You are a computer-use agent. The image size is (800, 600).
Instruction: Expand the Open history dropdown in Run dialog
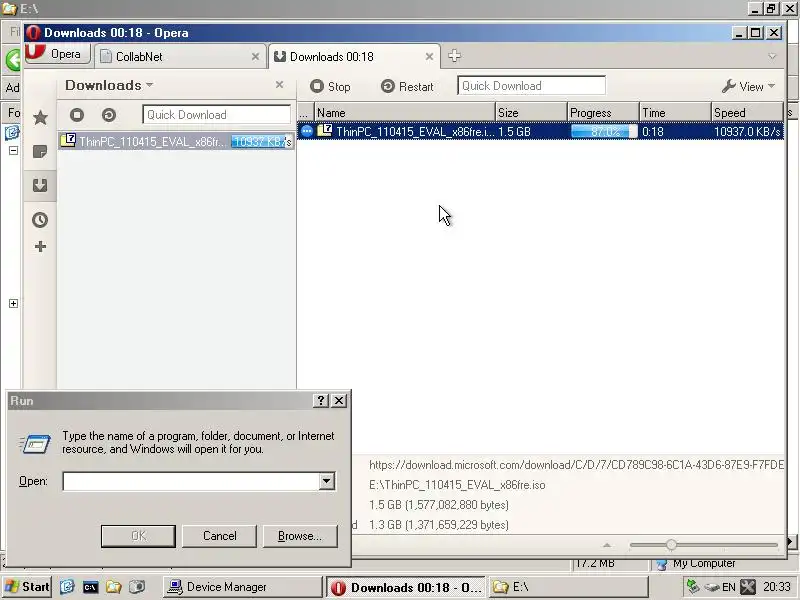pyautogui.click(x=327, y=481)
